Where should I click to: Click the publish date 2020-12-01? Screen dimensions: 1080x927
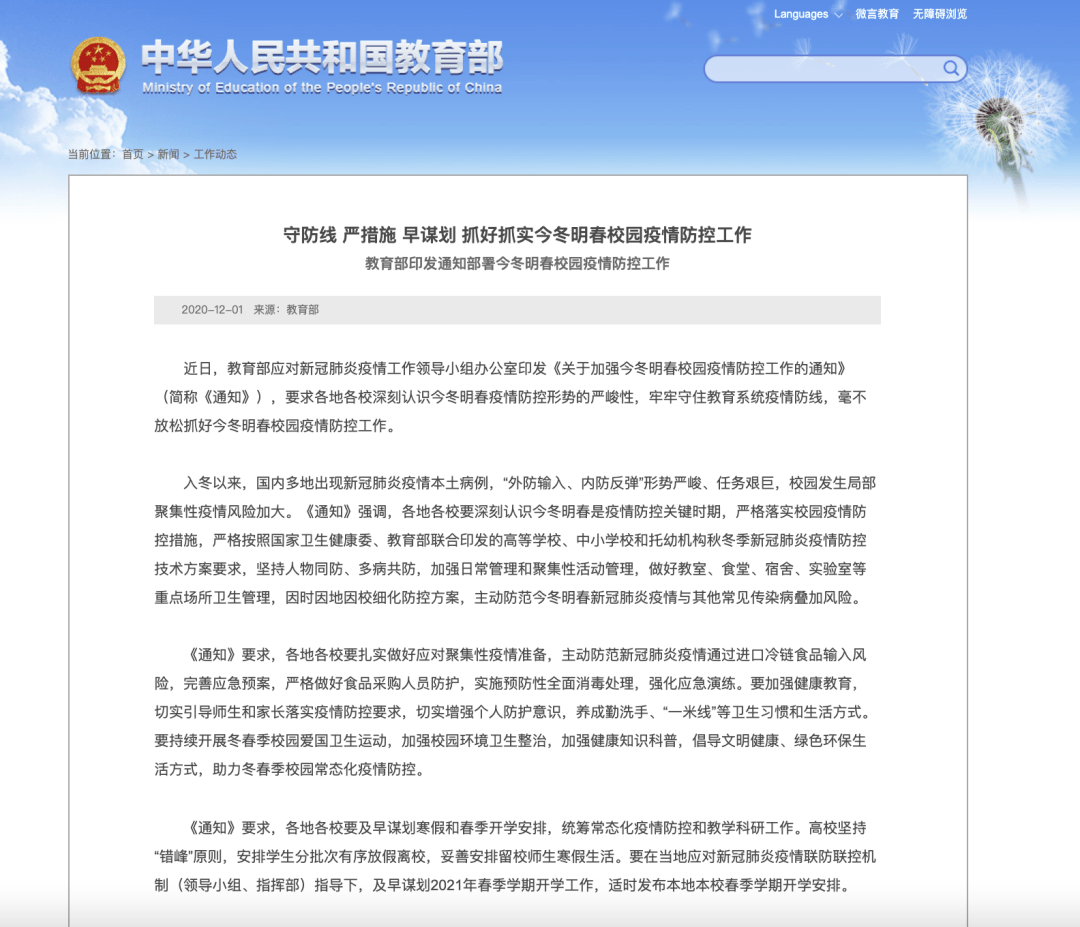tap(212, 310)
